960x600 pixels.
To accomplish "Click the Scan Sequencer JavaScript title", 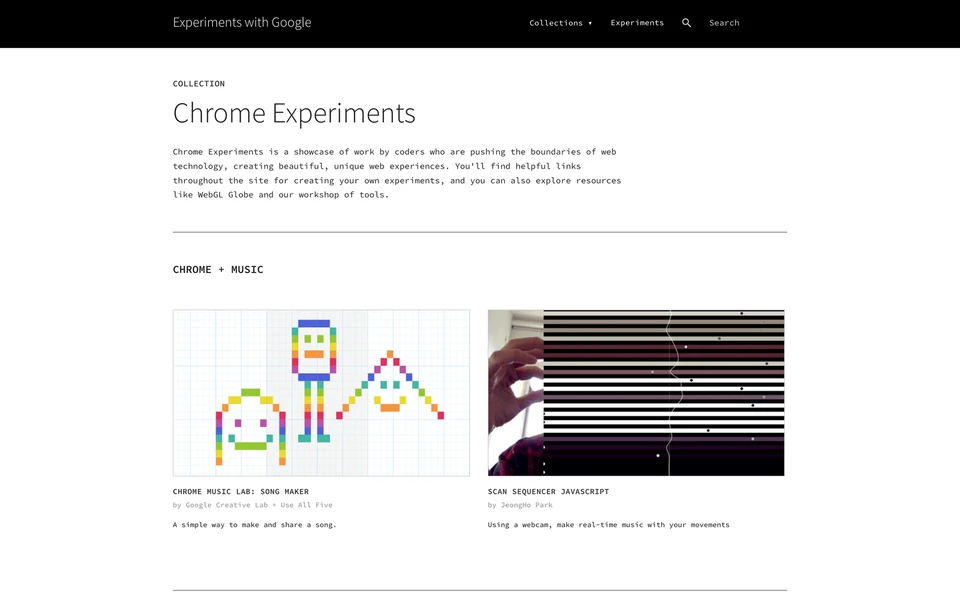I will pyautogui.click(x=548, y=492).
